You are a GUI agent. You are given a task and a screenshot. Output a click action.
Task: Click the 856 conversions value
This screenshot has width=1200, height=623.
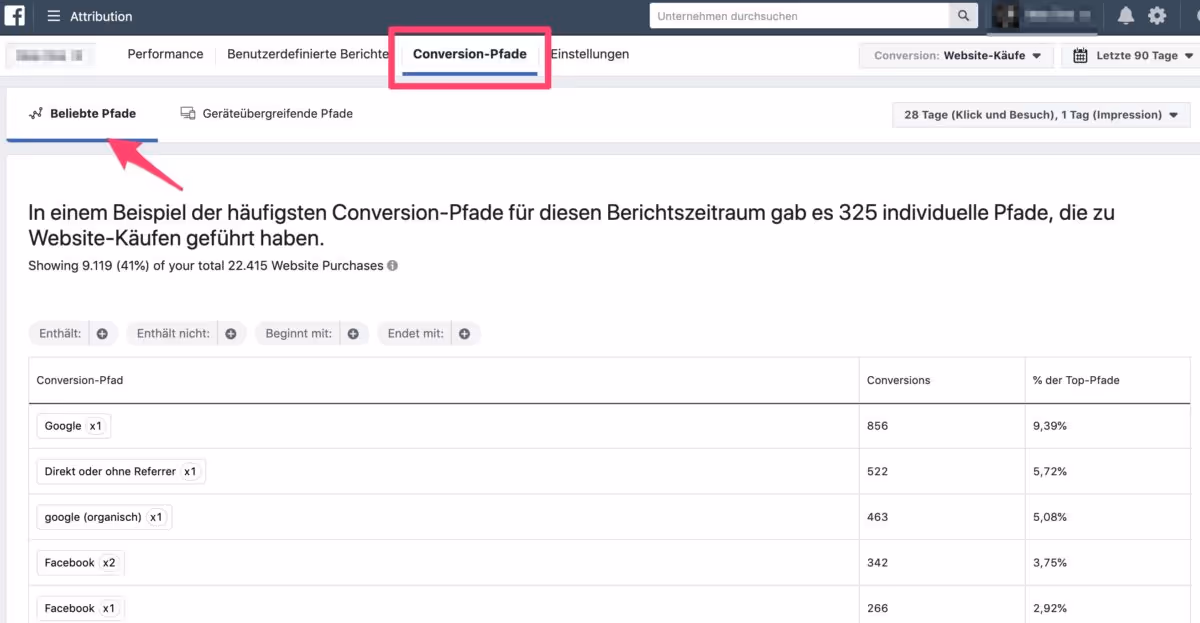(877, 426)
